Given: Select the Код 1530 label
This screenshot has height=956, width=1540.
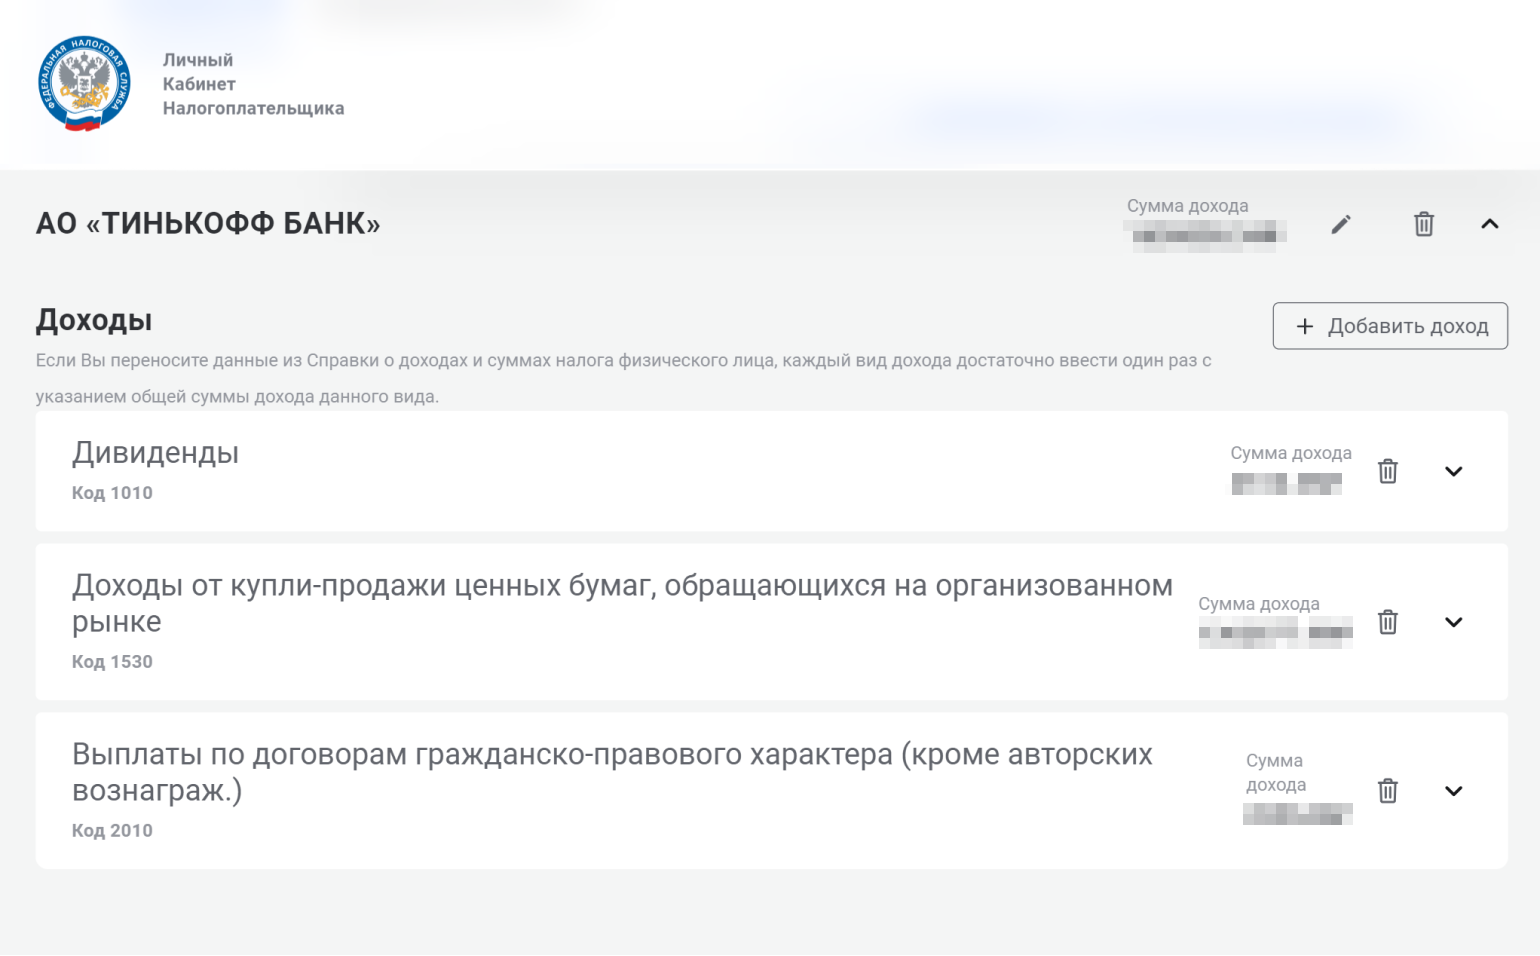Looking at the screenshot, I should click(x=112, y=662).
